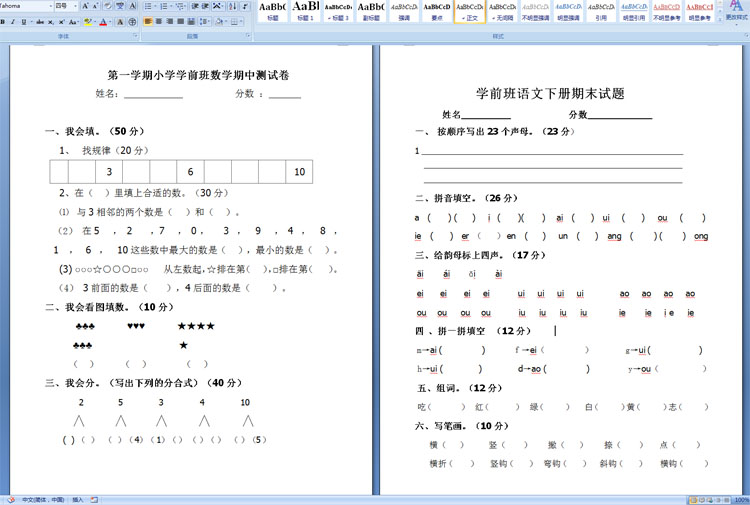The image size is (750, 505).
Task: Toggle italic formatting
Action: [13, 22]
